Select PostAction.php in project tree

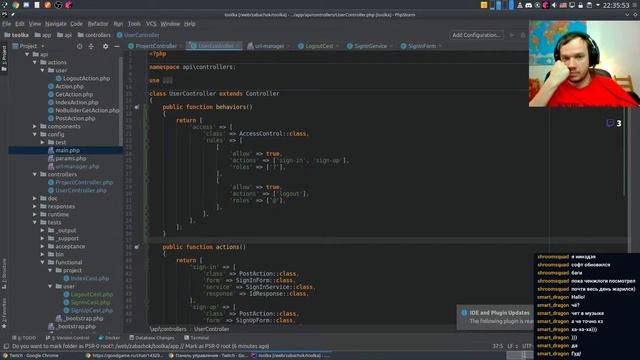pyautogui.click(x=71, y=118)
